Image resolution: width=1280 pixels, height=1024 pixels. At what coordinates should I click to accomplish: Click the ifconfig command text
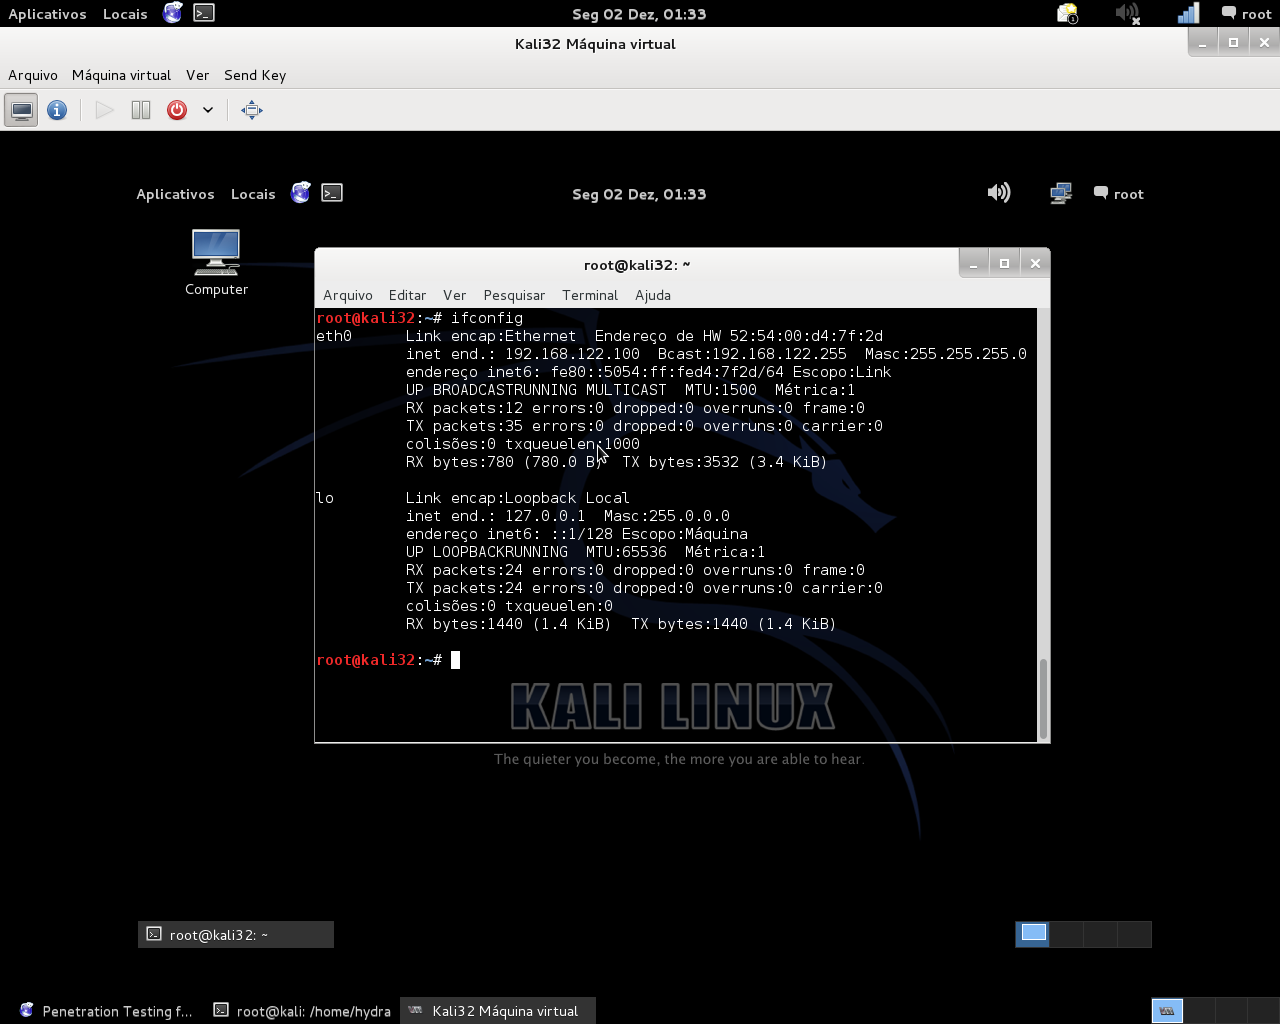click(x=487, y=318)
